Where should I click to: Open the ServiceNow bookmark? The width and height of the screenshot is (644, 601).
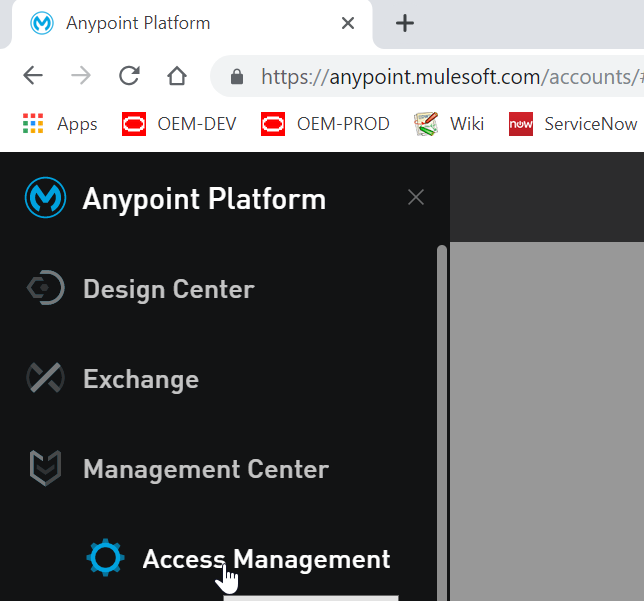[573, 124]
